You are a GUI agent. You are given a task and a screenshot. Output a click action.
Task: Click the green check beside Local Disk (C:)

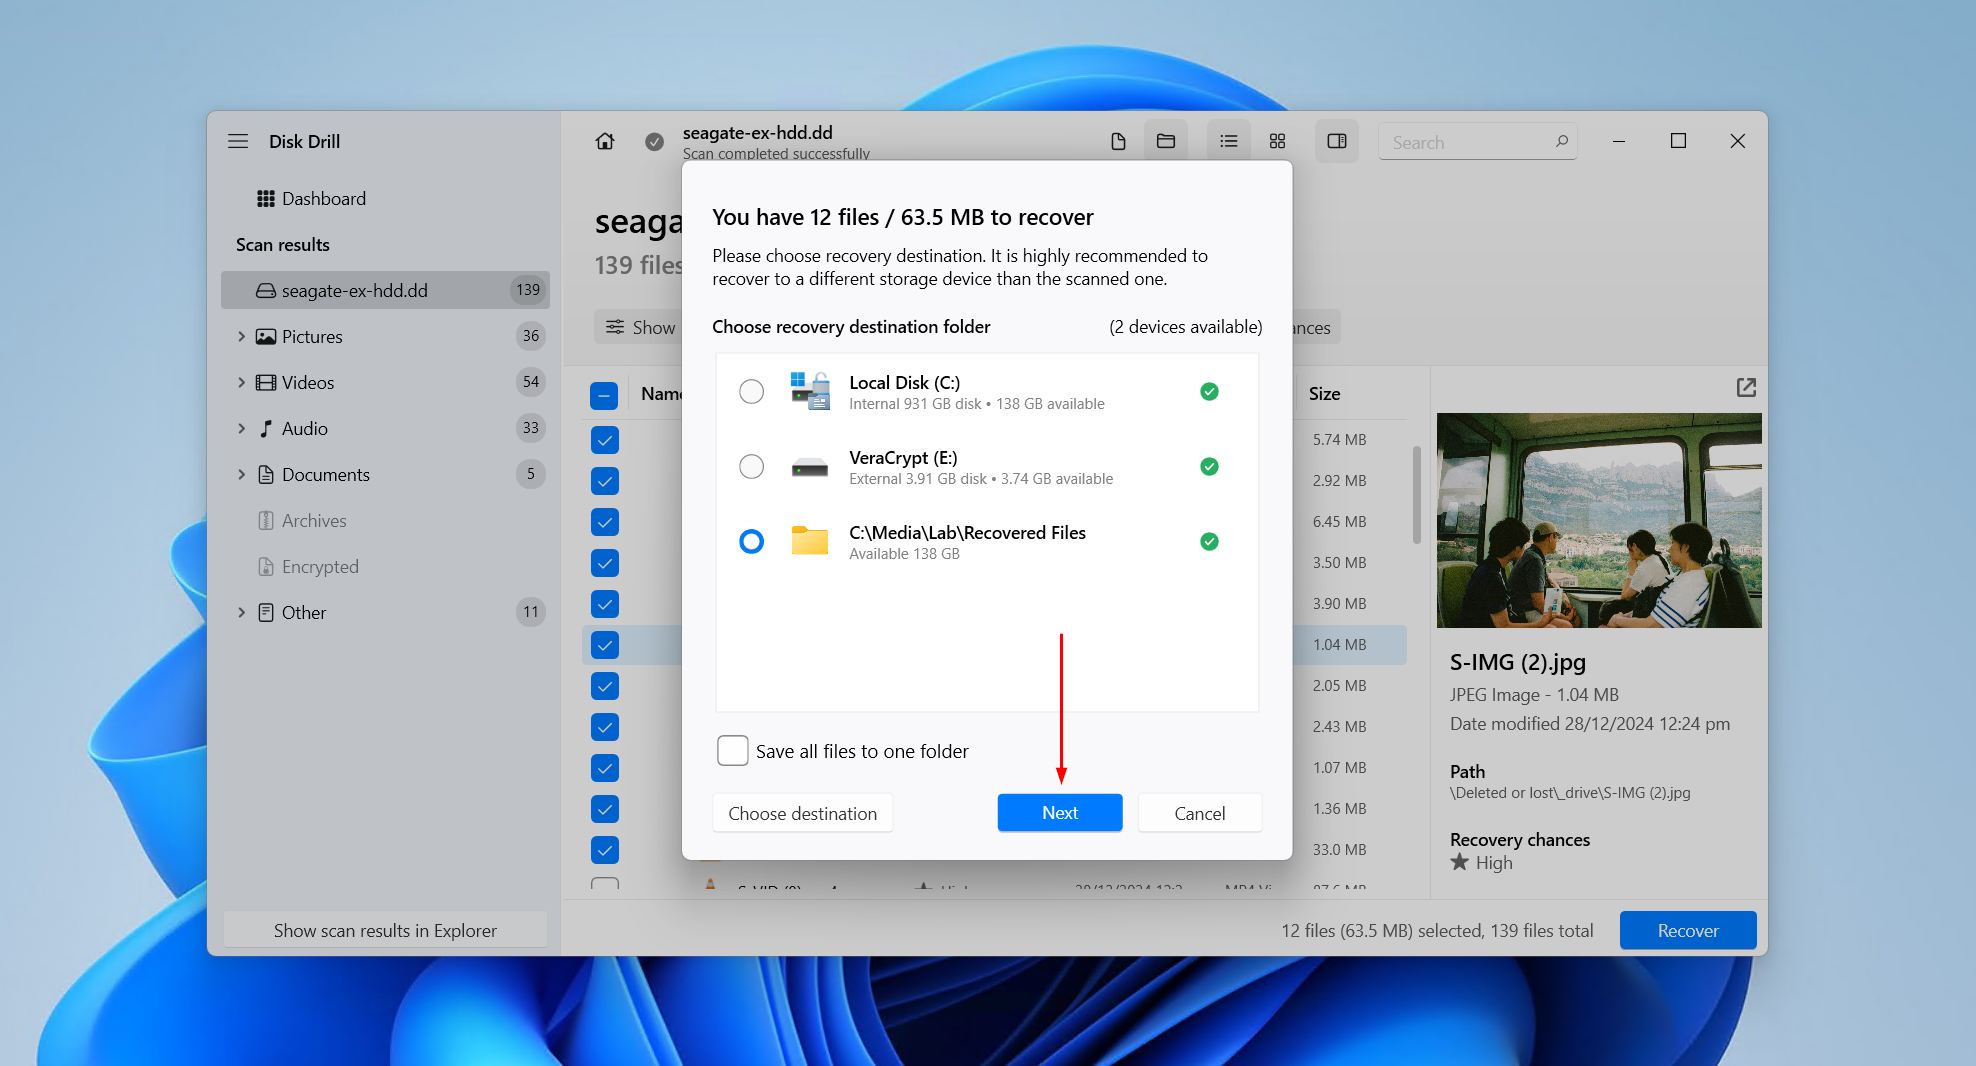click(1209, 392)
